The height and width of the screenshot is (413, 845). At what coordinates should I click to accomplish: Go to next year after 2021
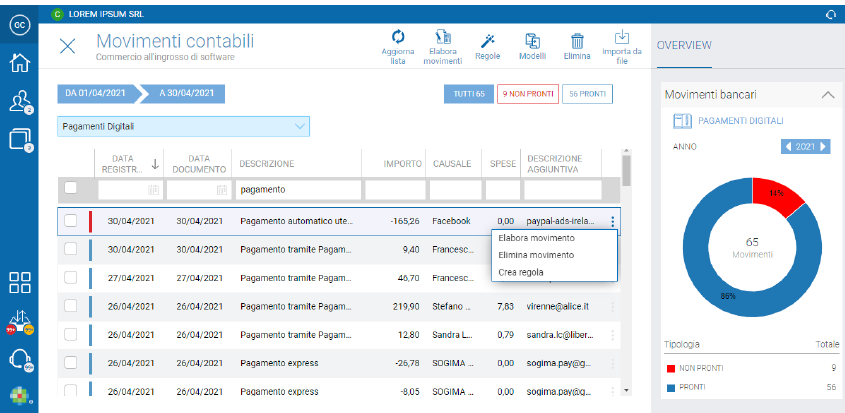(822, 147)
